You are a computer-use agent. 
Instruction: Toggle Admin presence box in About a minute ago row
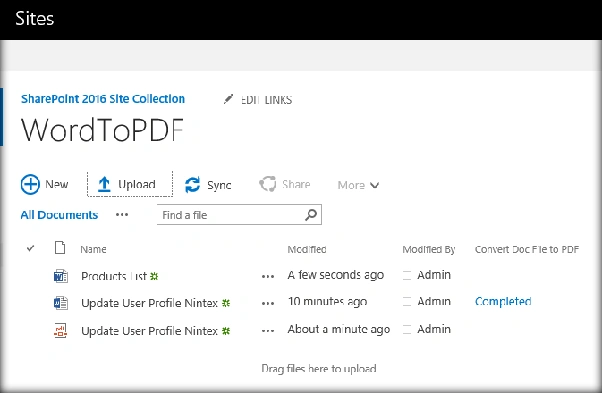click(x=407, y=329)
